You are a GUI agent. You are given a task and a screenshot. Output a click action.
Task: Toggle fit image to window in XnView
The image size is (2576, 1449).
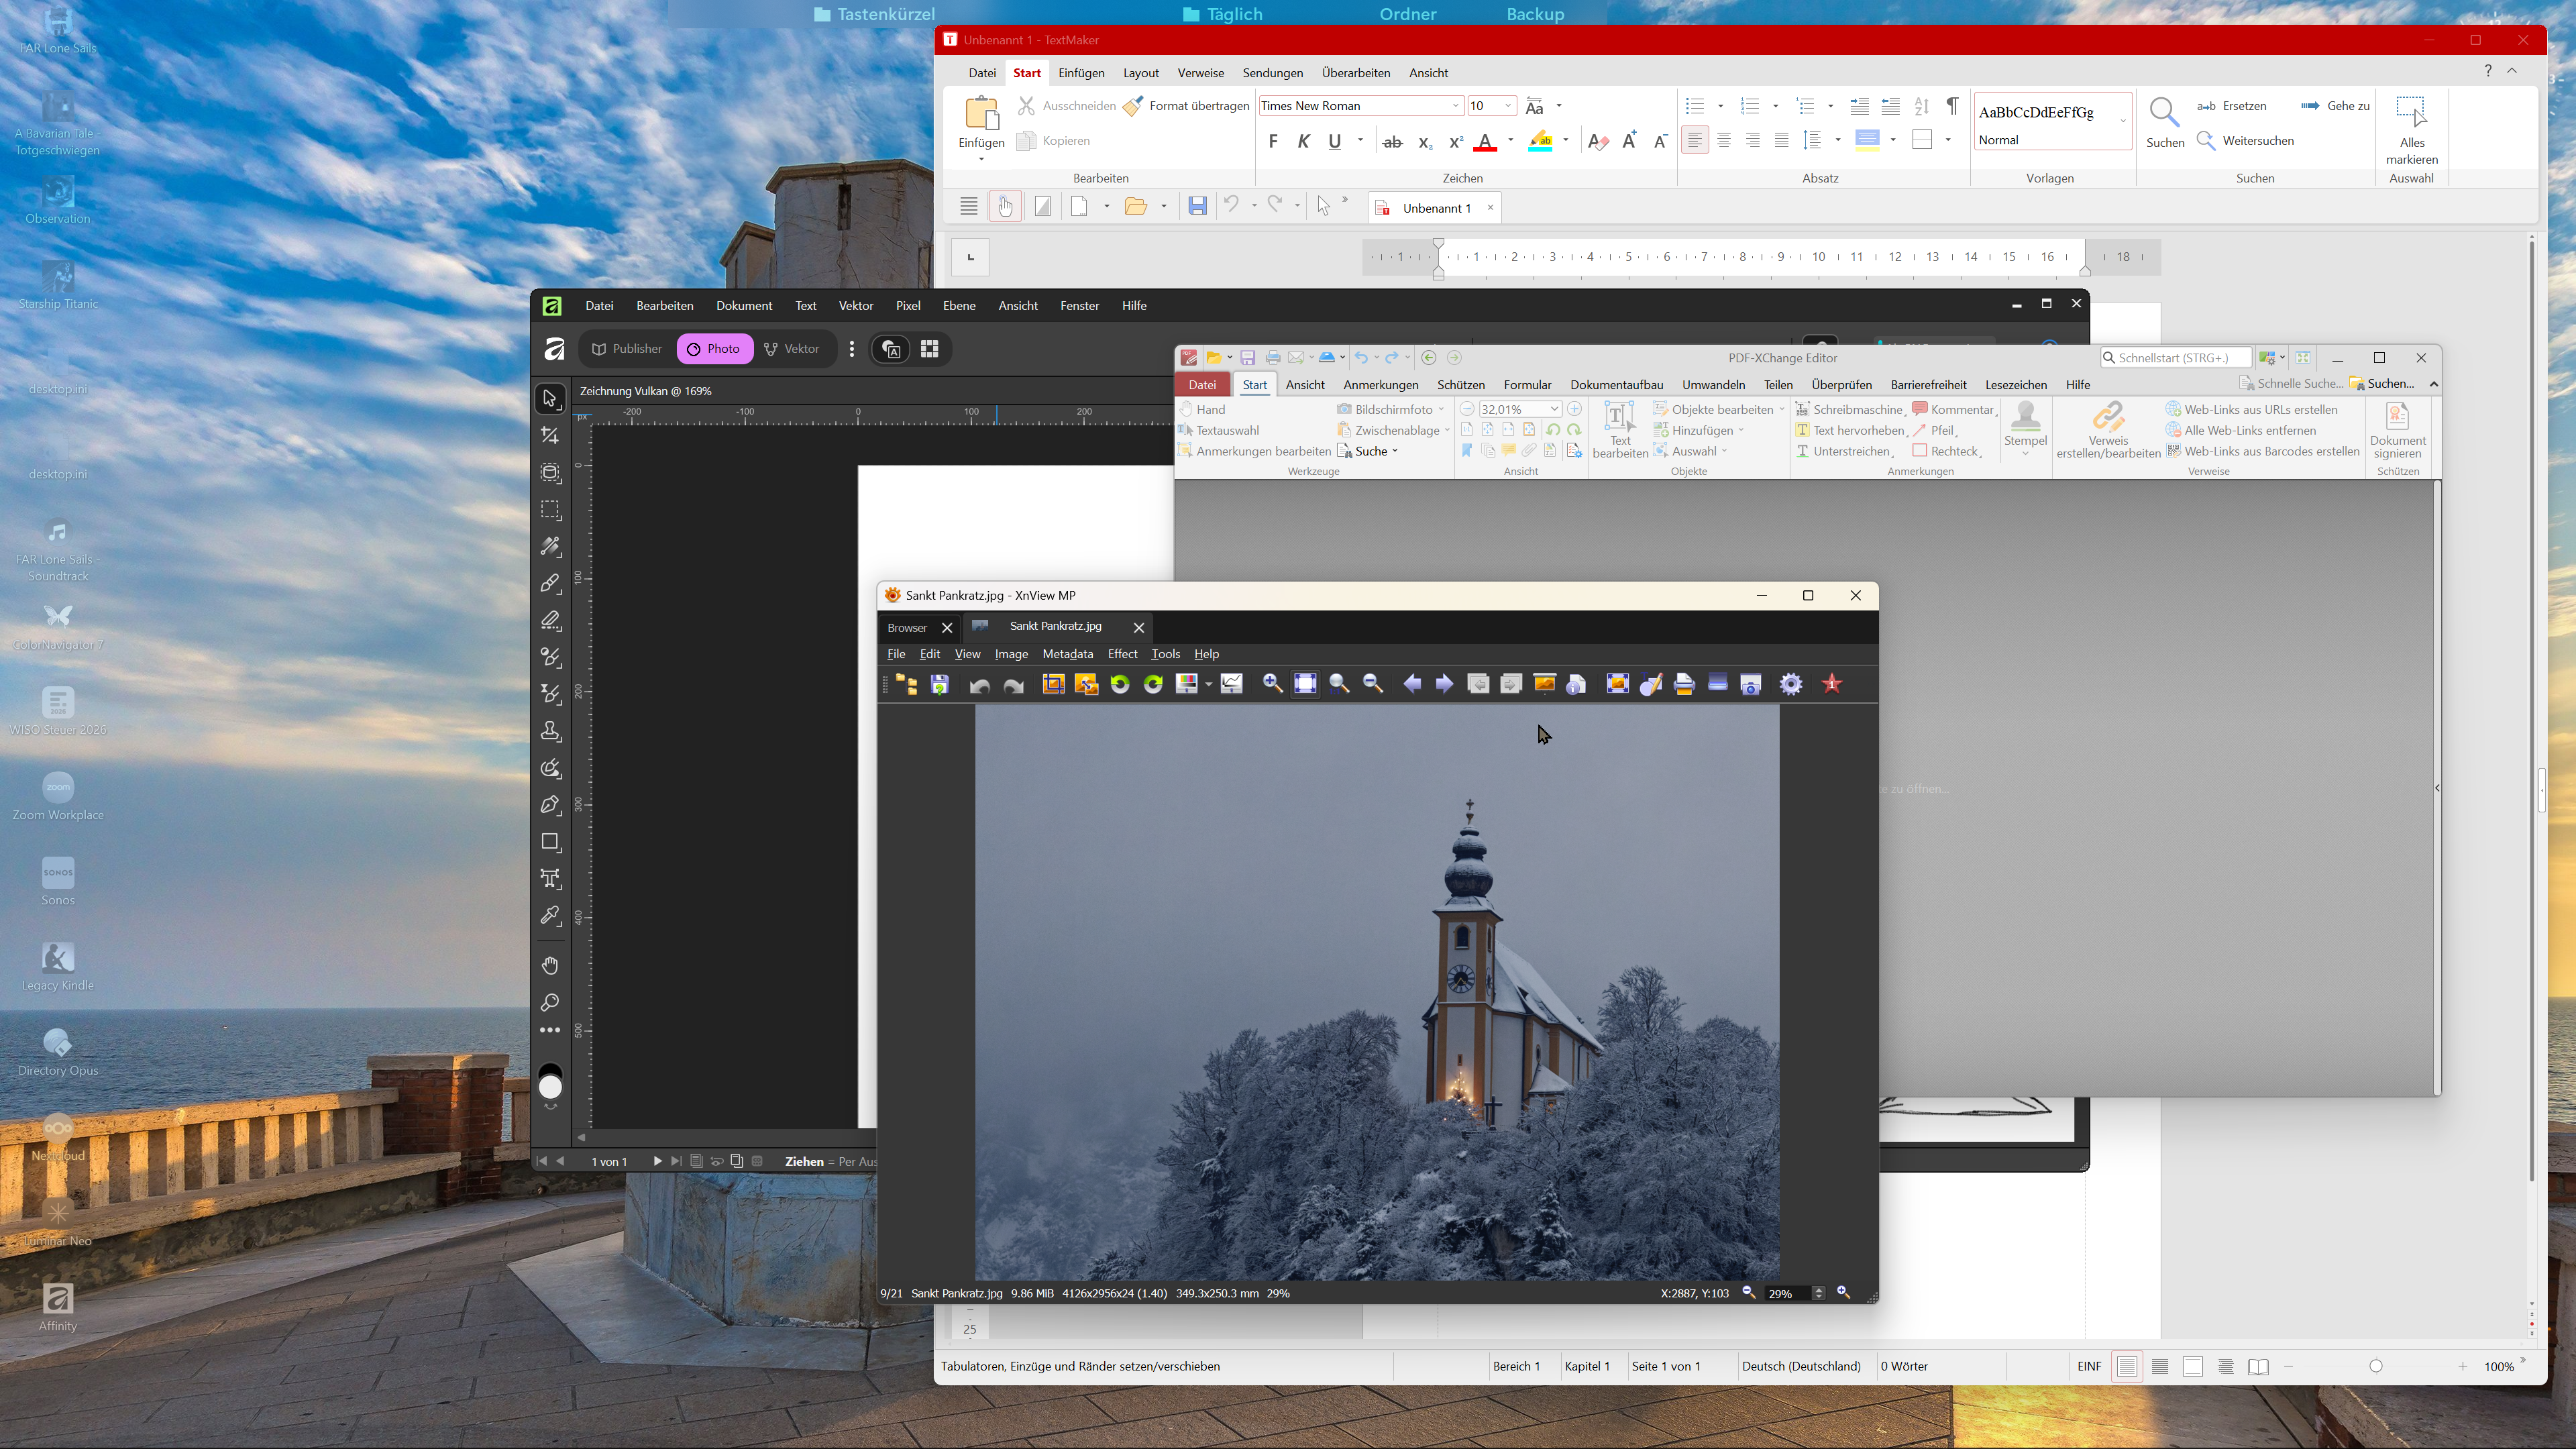[x=1305, y=684]
